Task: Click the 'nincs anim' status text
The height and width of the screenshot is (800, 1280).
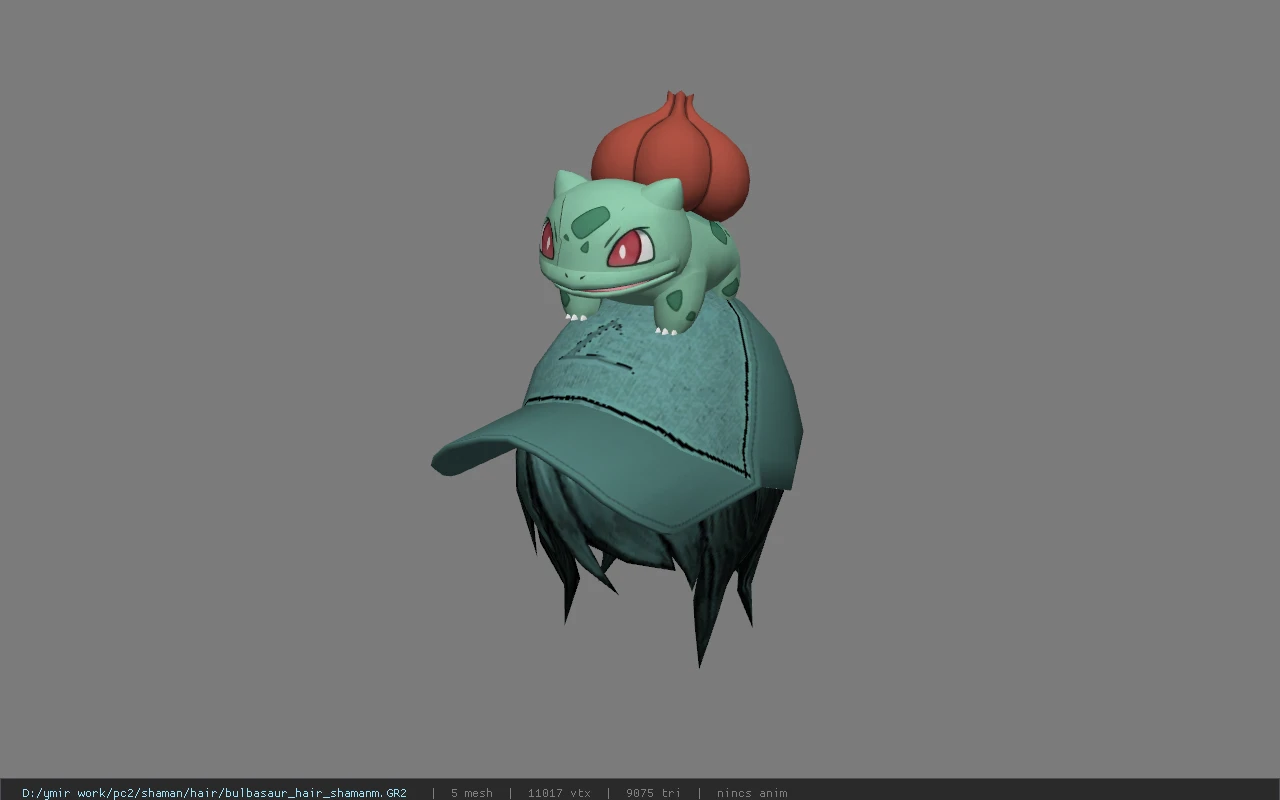Action: coord(752,793)
